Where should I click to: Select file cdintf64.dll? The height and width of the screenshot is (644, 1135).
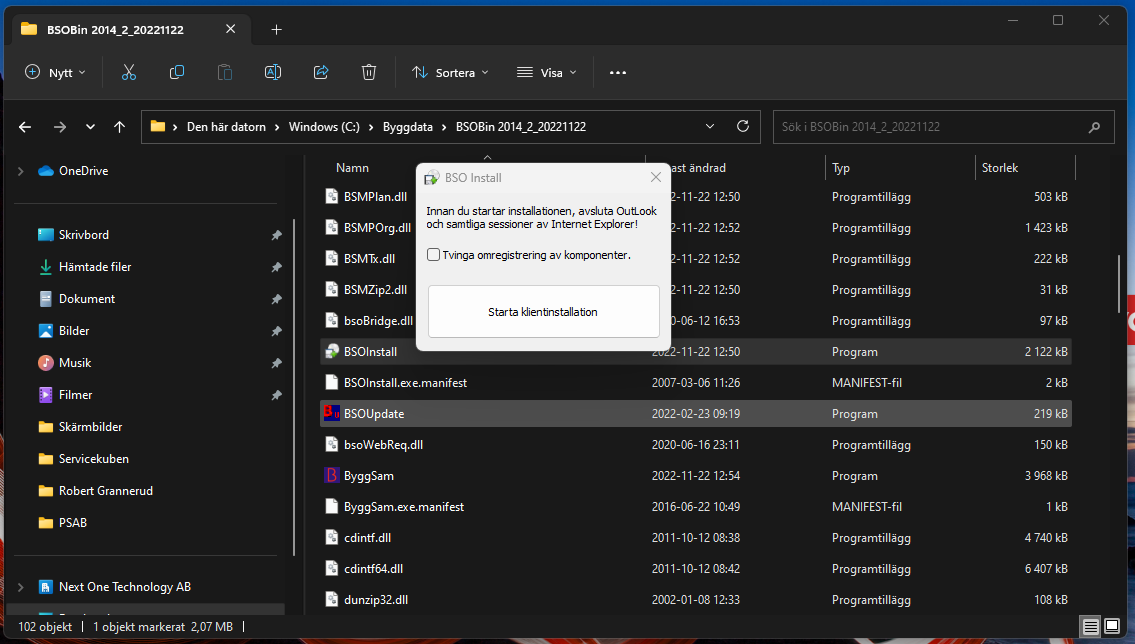(x=374, y=569)
